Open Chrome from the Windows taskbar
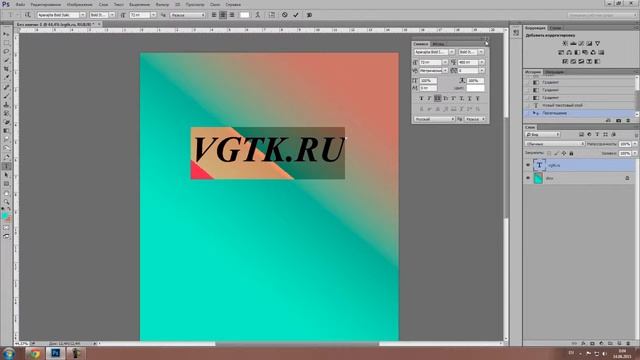Image resolution: width=640 pixels, height=360 pixels. point(34,353)
